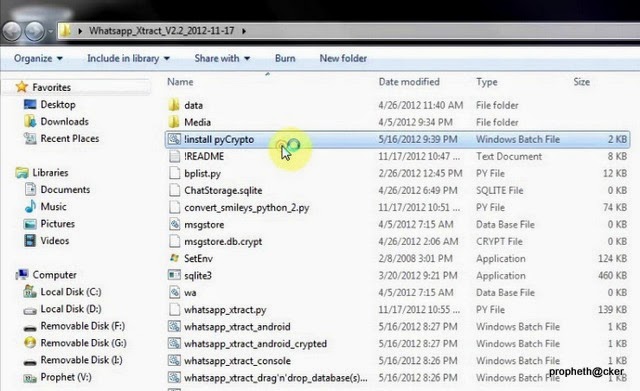
Task: Click the Forward navigation arrow button
Action: click(x=34, y=31)
